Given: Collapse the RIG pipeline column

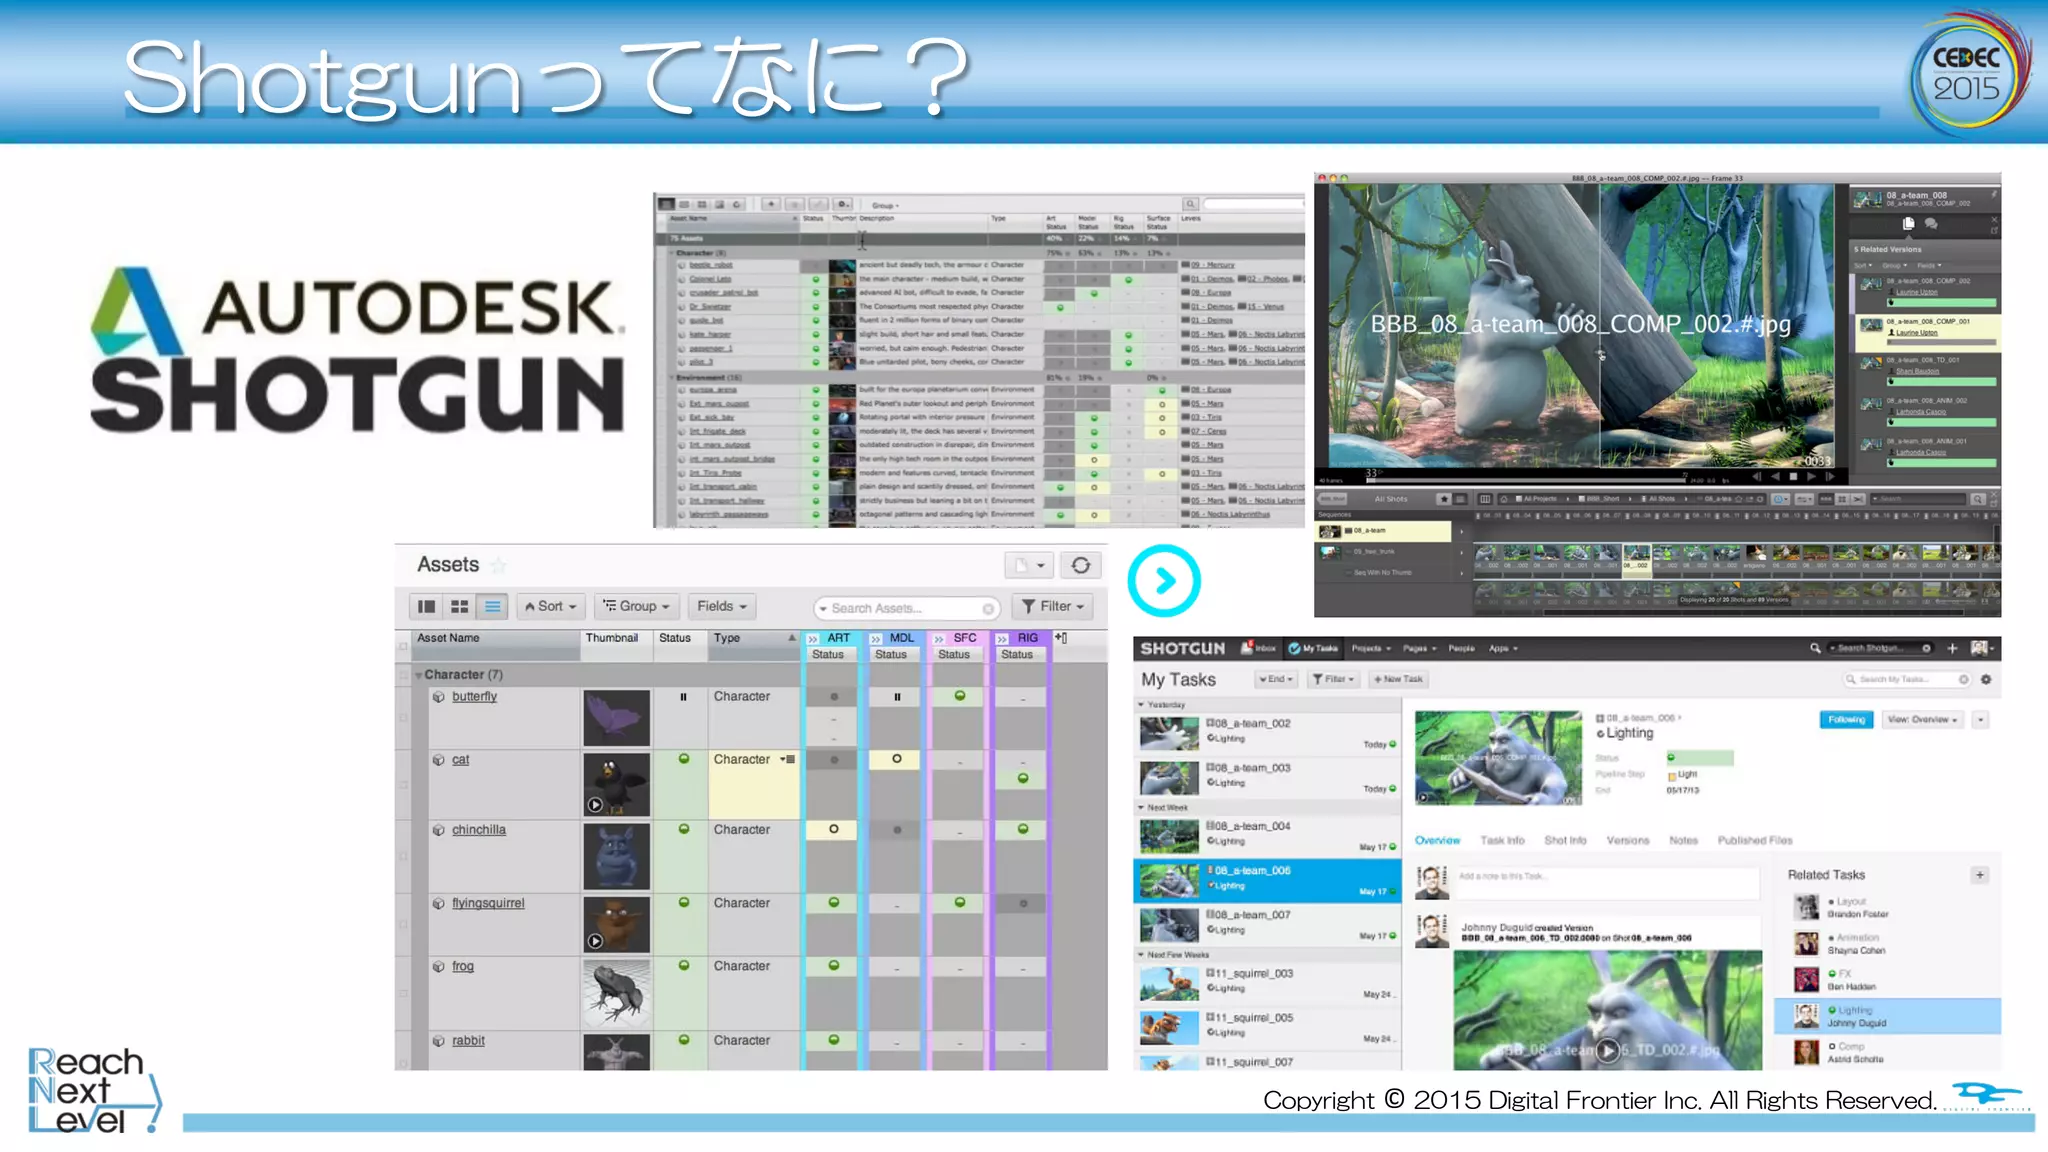Looking at the screenshot, I should click(1002, 638).
